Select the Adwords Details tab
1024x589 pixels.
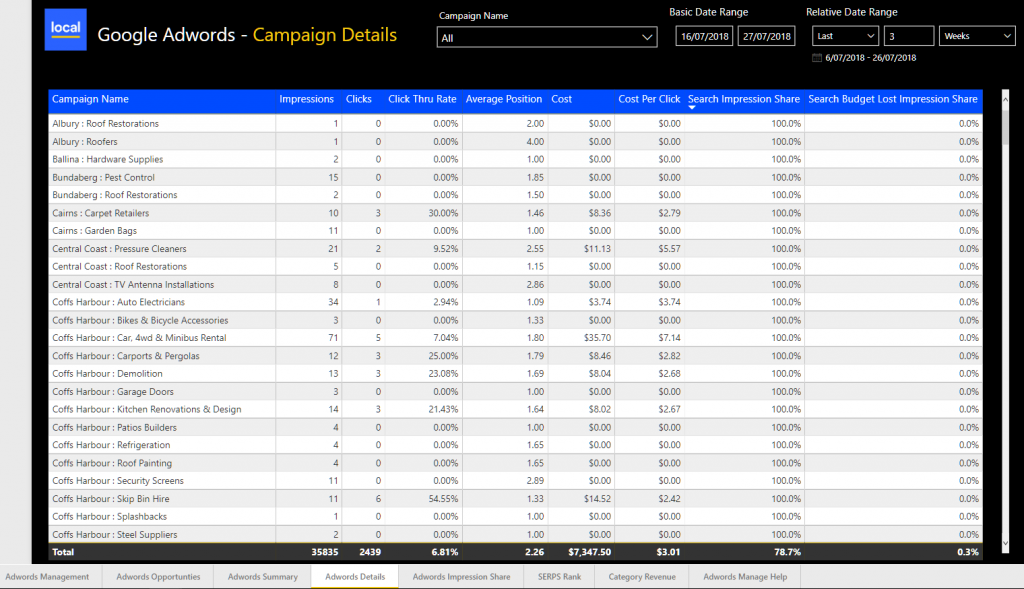(355, 577)
